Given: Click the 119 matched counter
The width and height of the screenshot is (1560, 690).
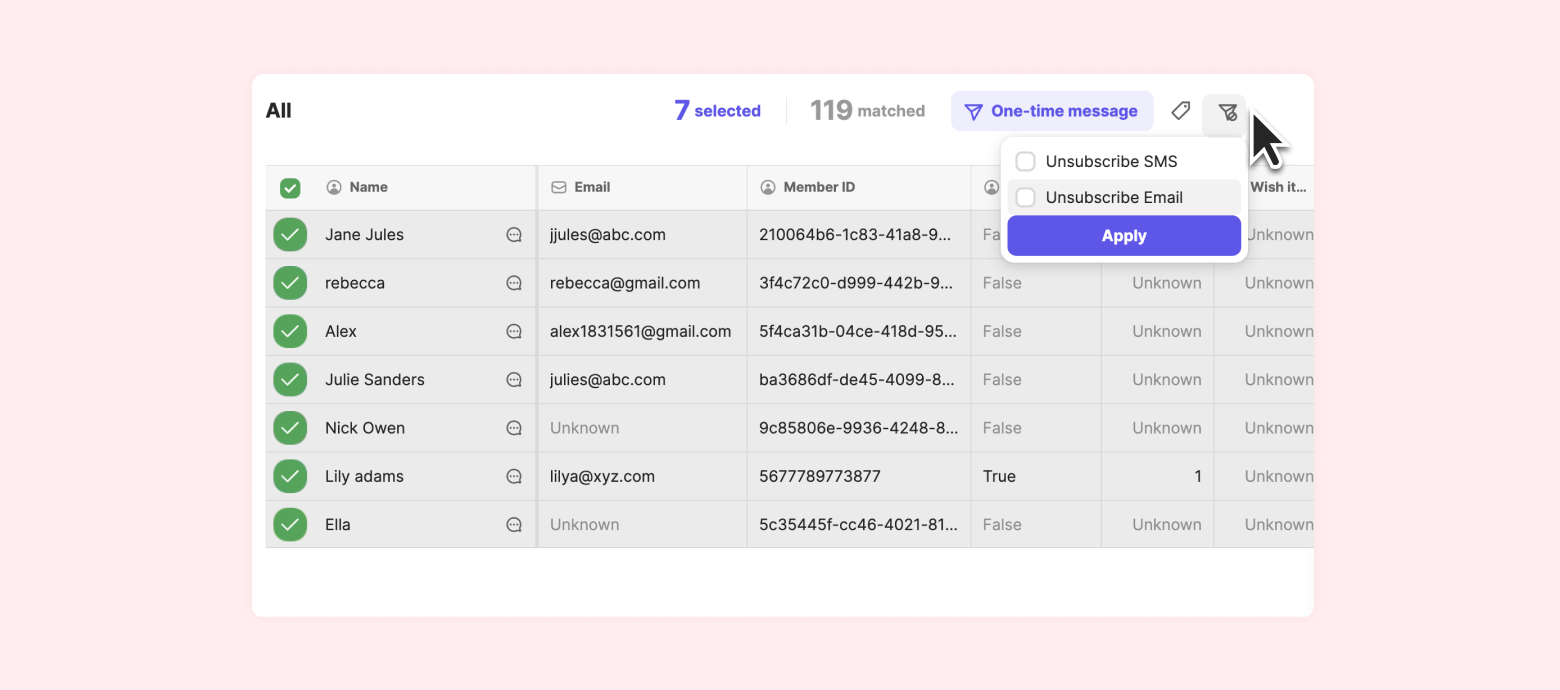Looking at the screenshot, I should 867,111.
